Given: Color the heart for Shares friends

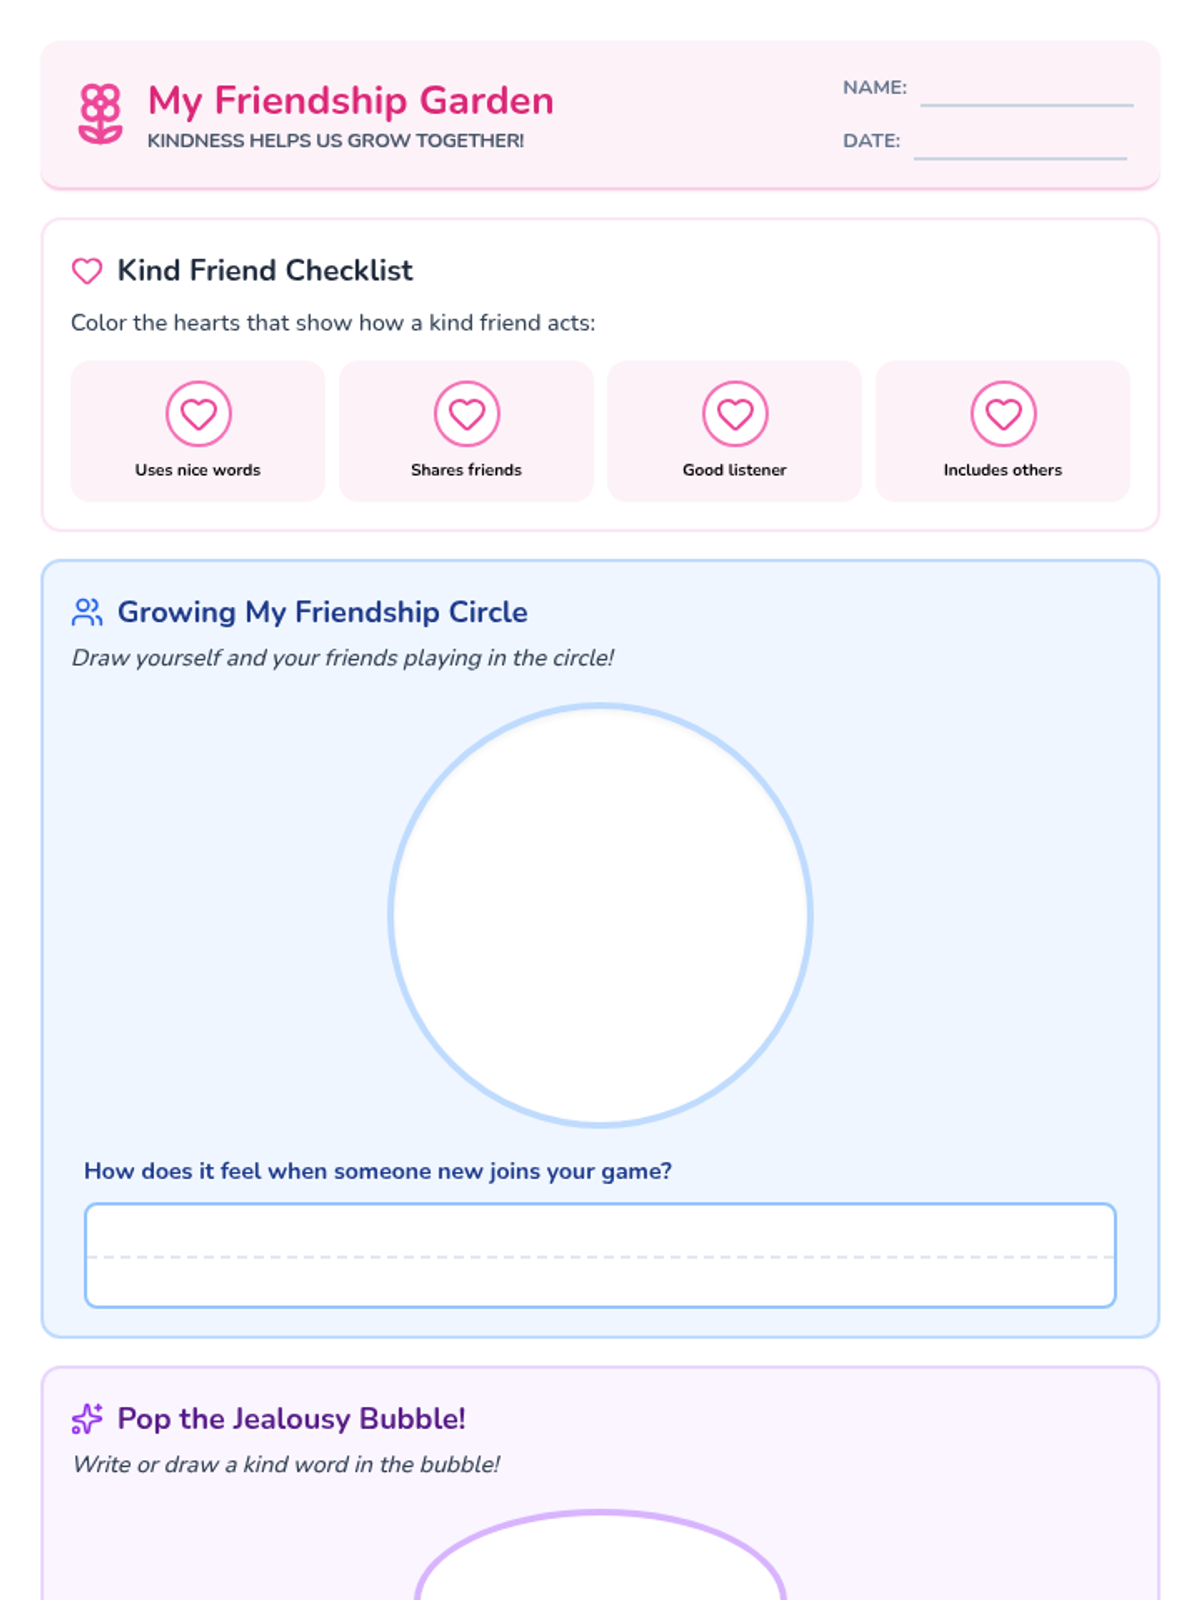Looking at the screenshot, I should (467, 414).
